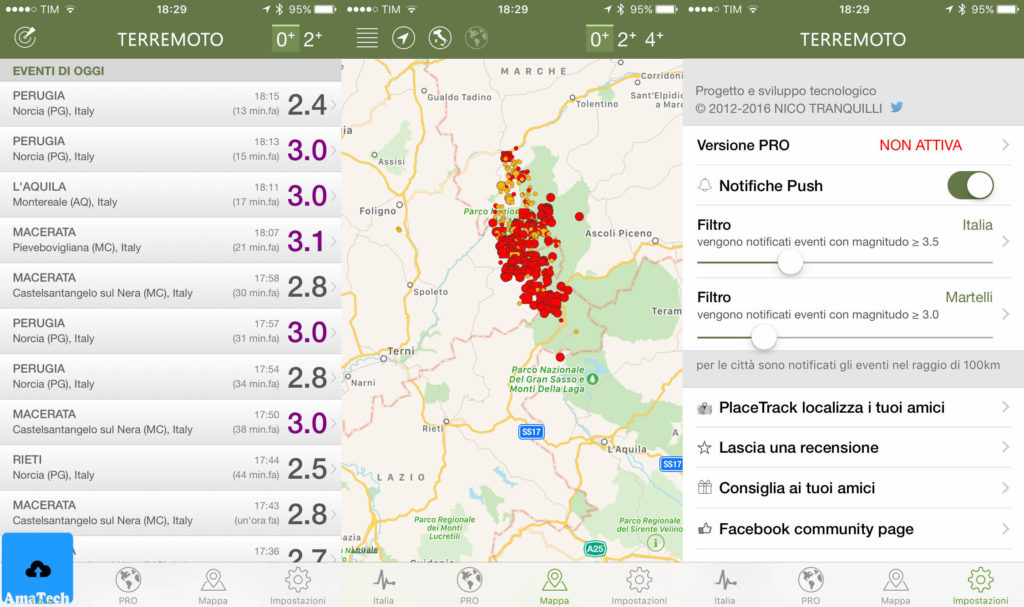This screenshot has width=1024, height=607.
Task: Adjust the Filtro Italia magnitude slider
Action: pos(789,262)
